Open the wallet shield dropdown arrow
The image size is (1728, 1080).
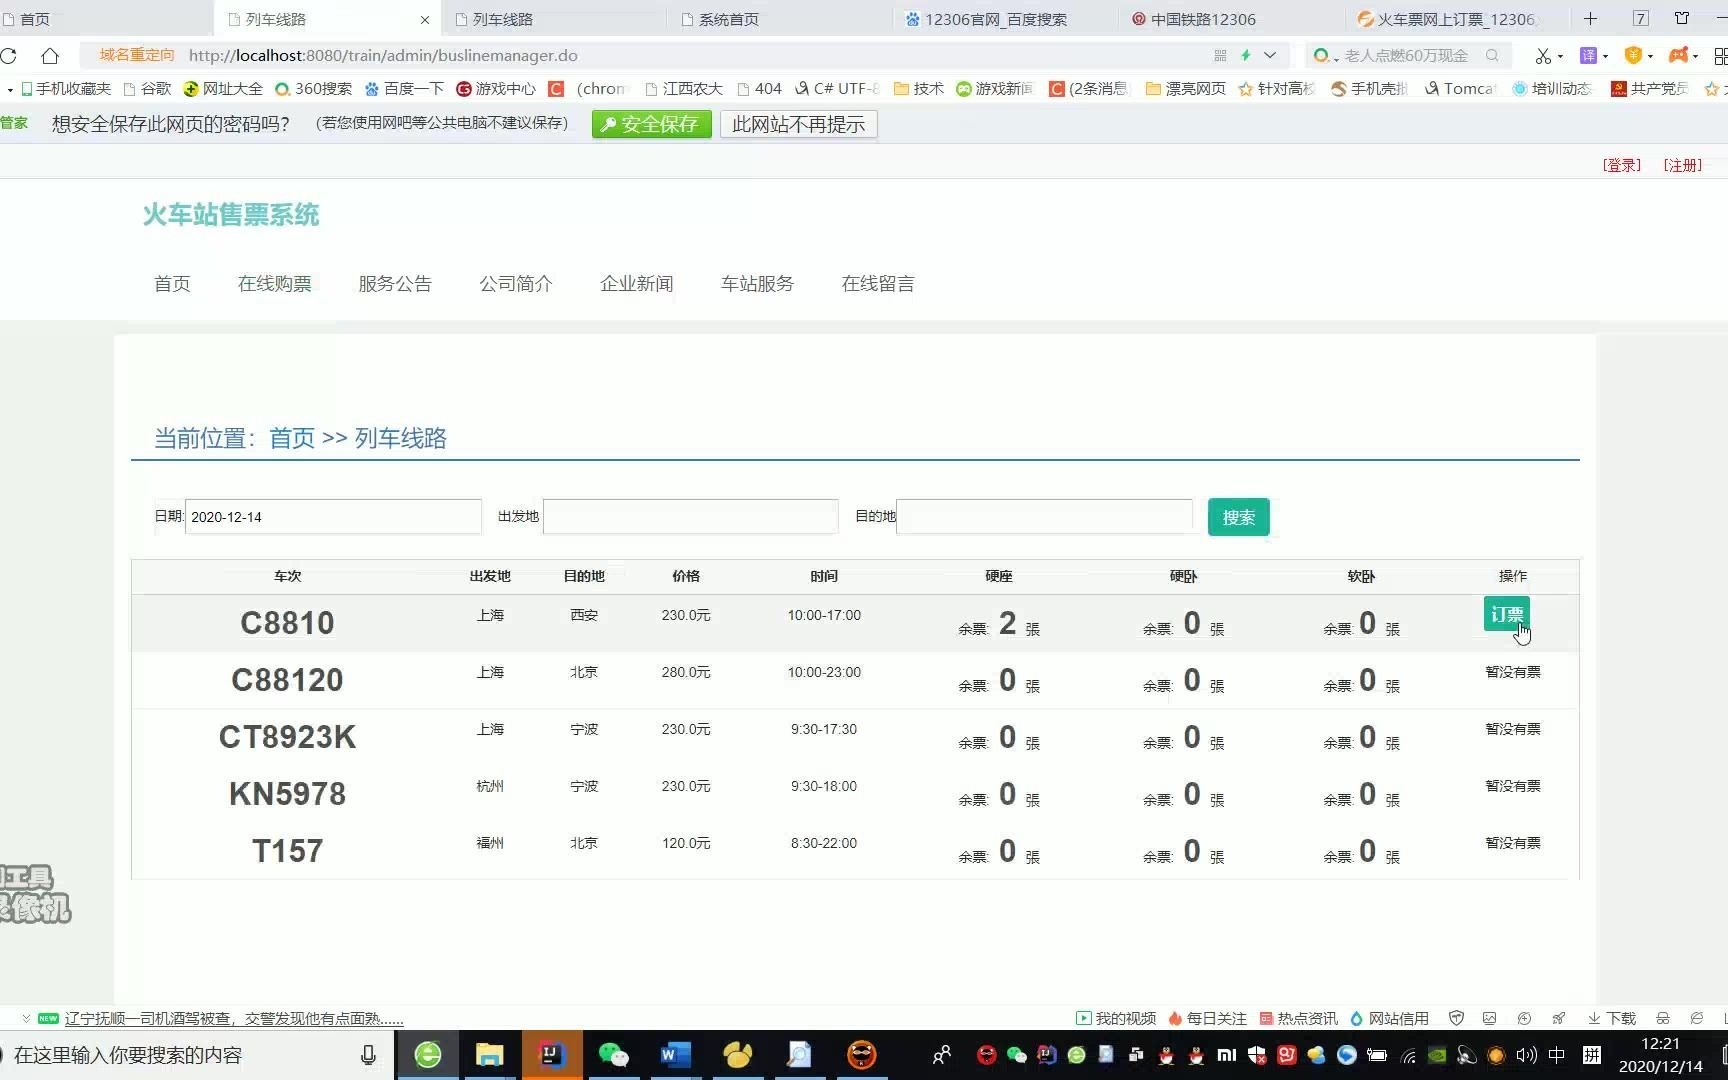tap(1650, 57)
